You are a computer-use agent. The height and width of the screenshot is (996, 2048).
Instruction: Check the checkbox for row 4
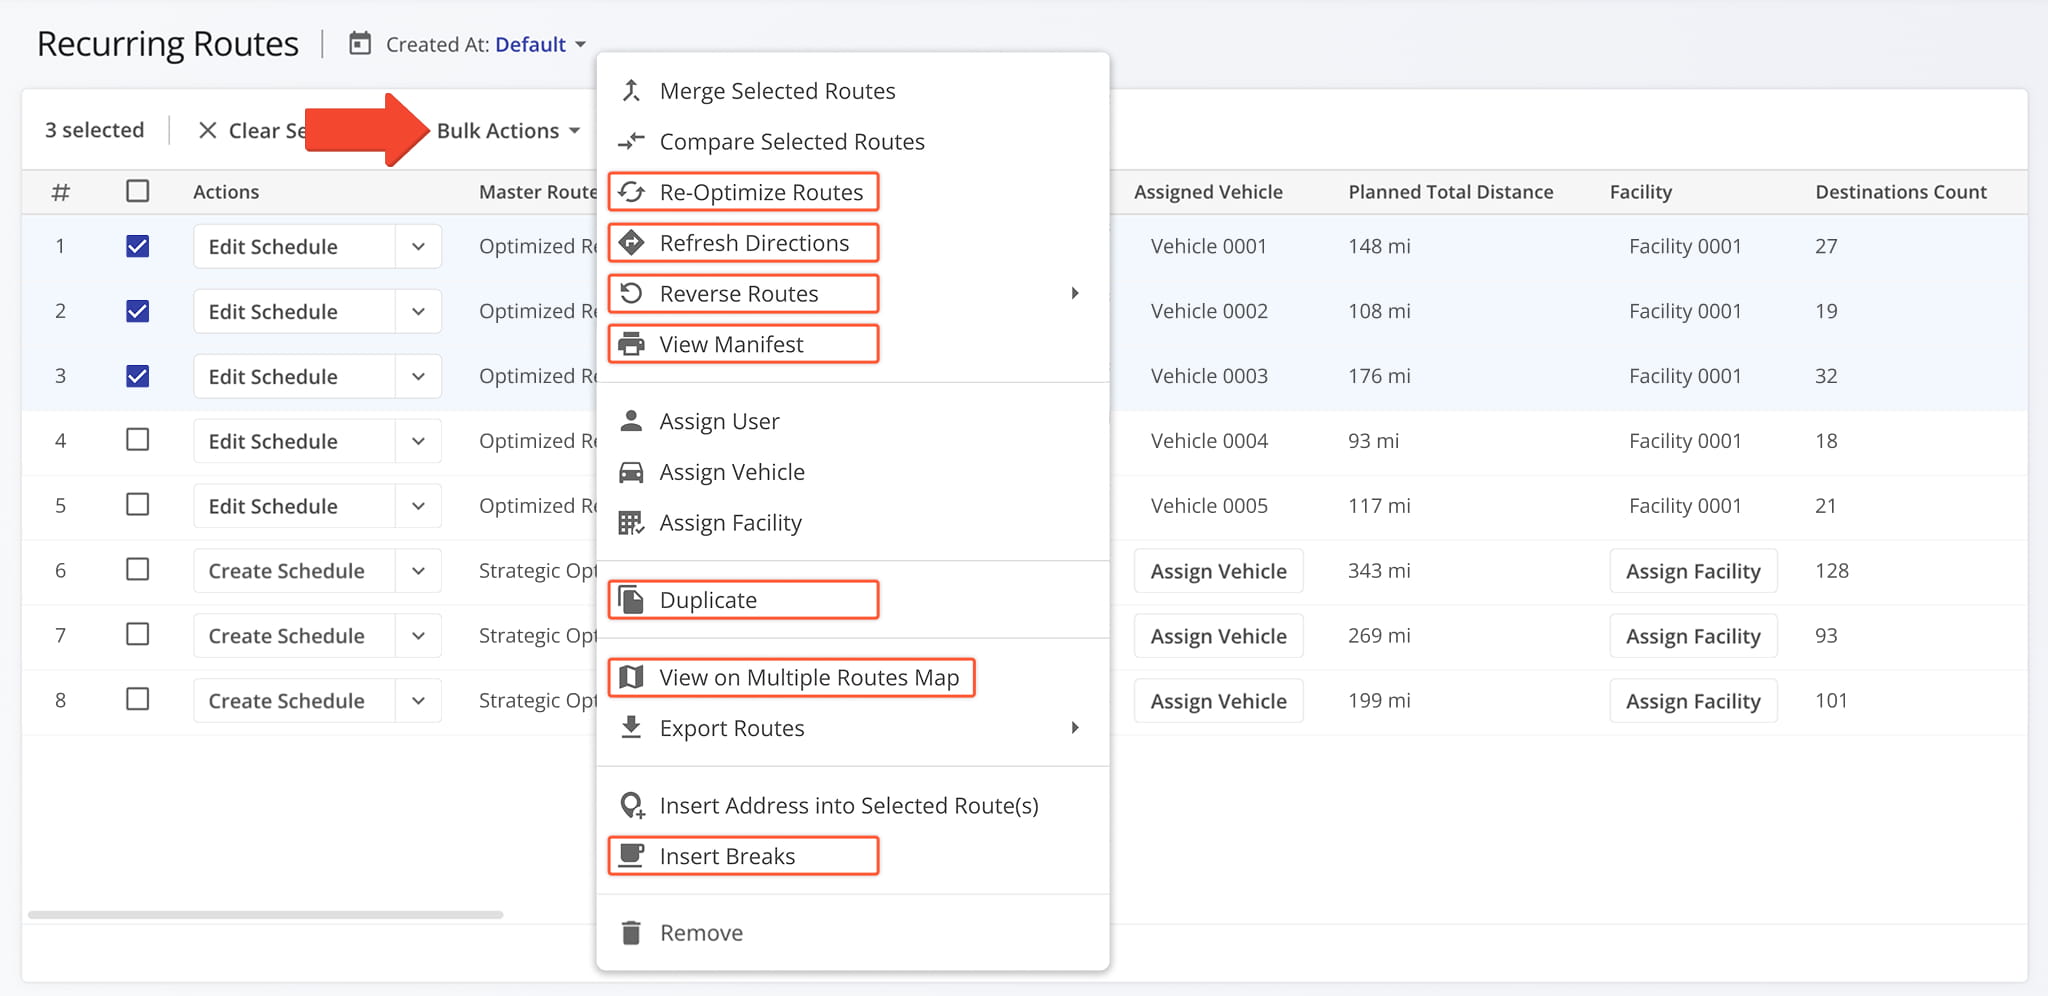137,440
